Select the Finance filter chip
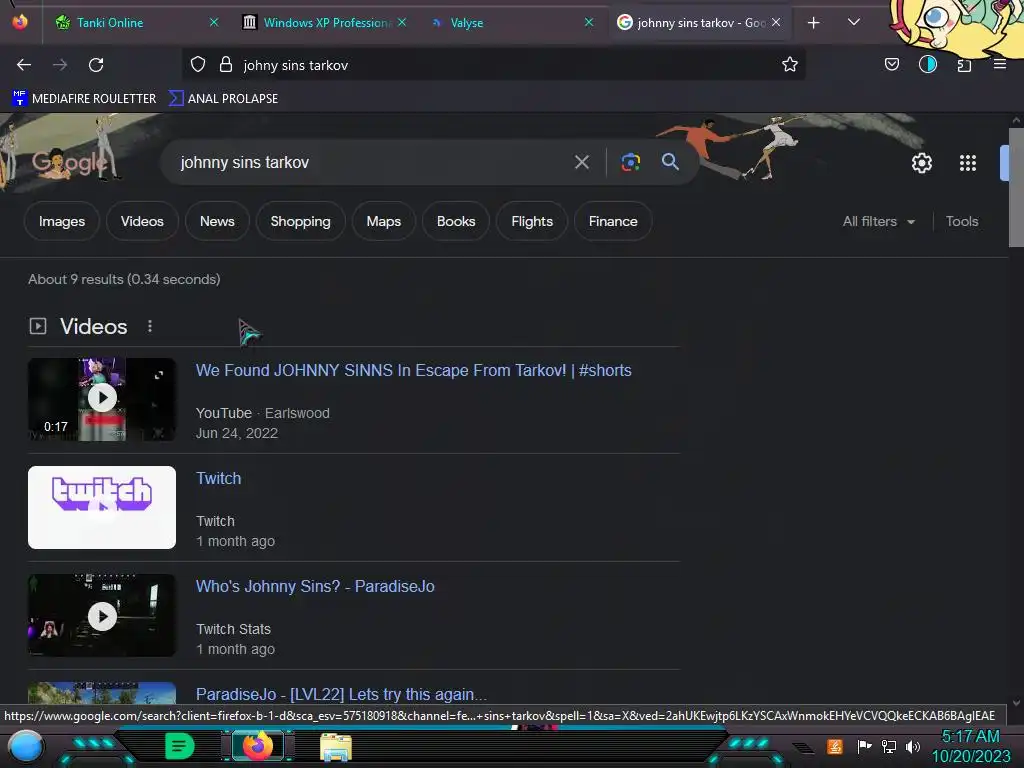The image size is (1024, 768). [613, 221]
